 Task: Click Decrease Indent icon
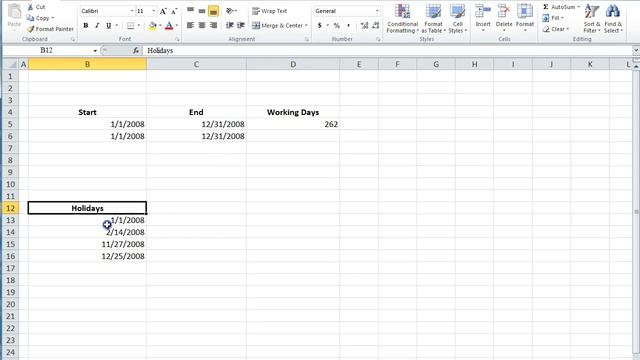tap(230, 25)
